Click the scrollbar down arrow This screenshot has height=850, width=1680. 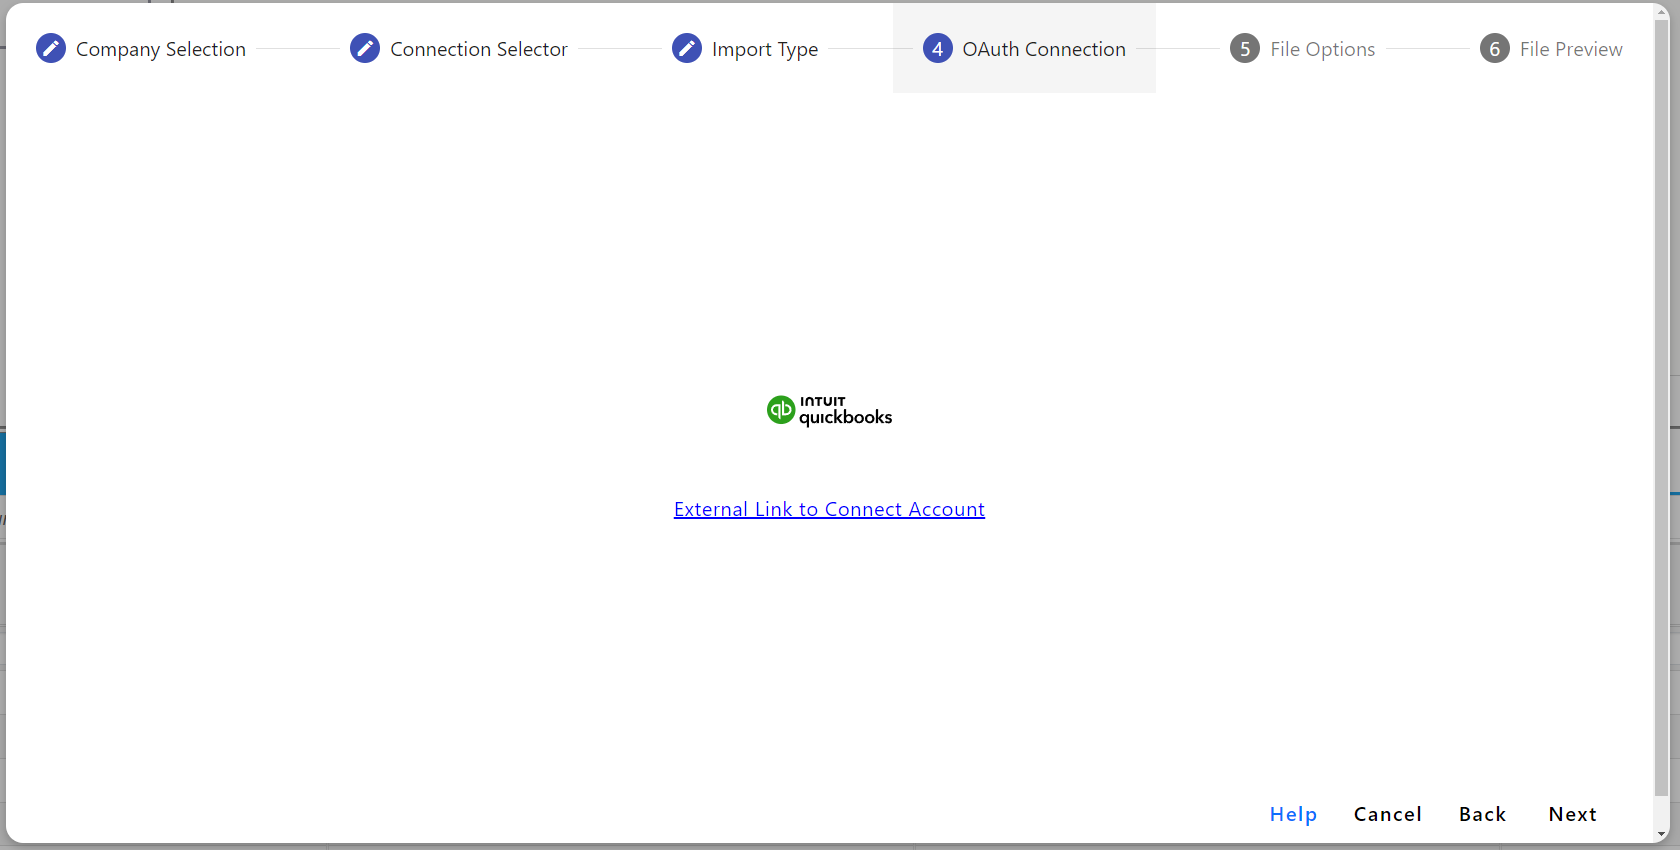click(x=1661, y=835)
